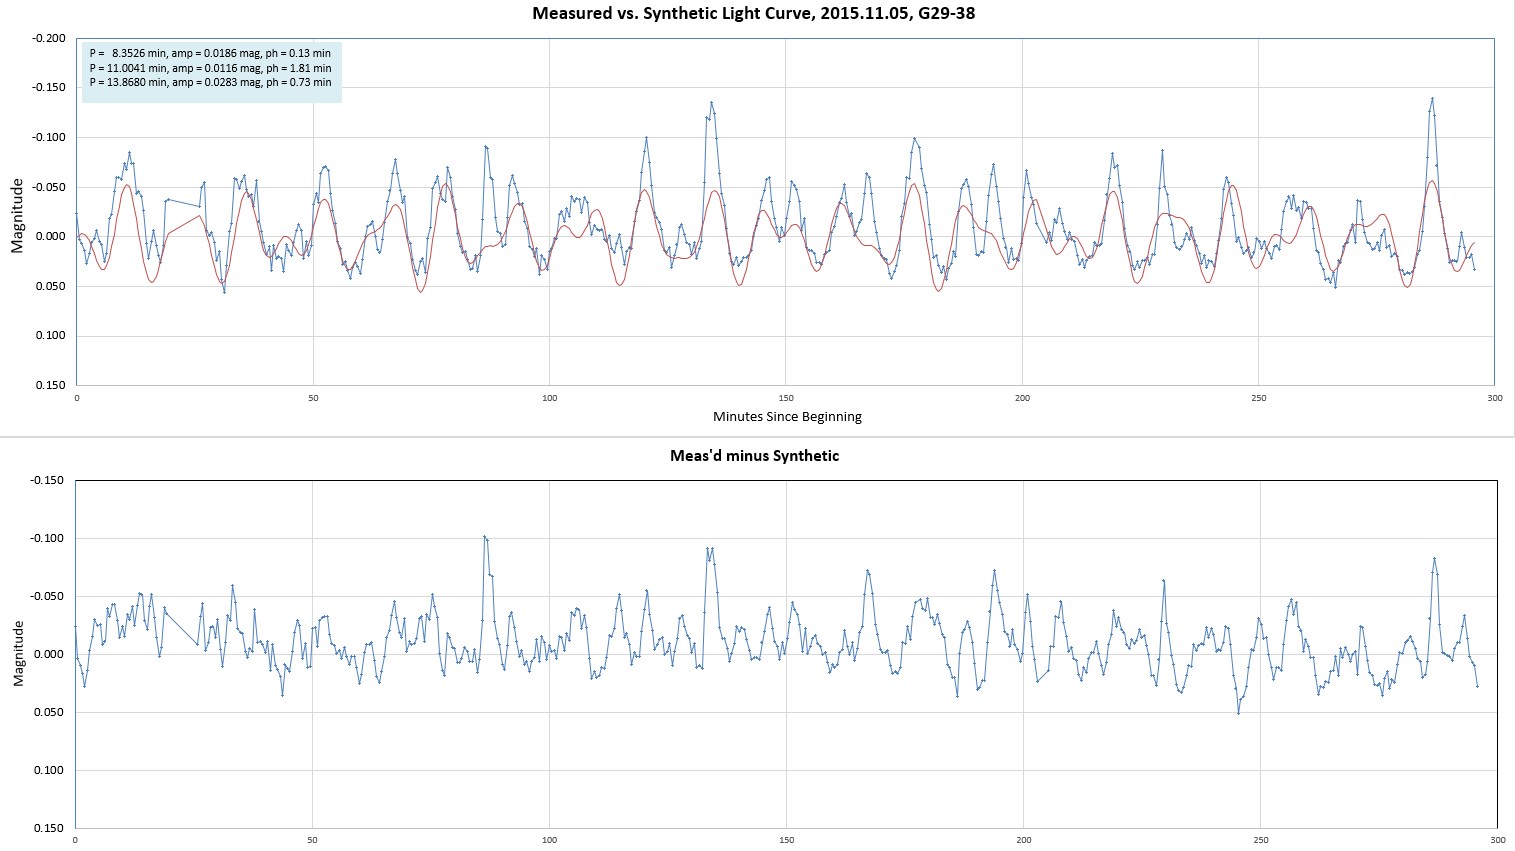Click the bottom chart y-axis value 0.050
Screen dimensions: 1515x851
click(x=51, y=712)
